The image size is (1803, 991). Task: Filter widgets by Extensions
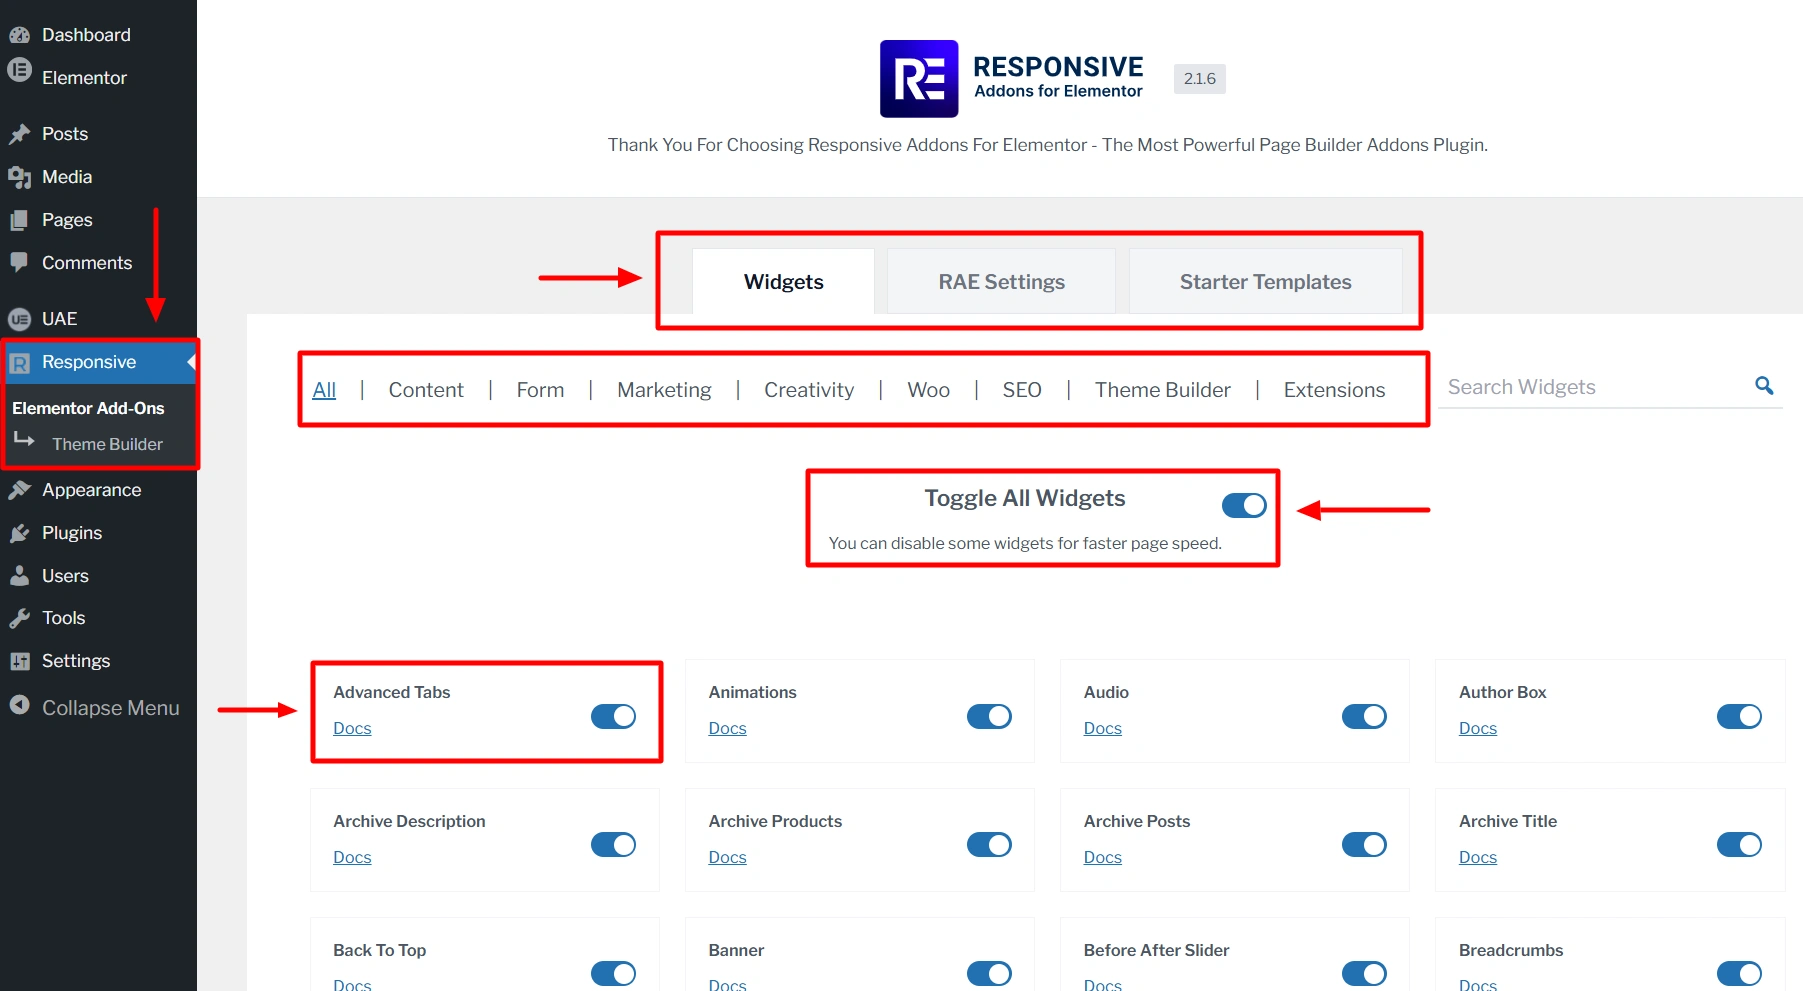click(x=1334, y=390)
